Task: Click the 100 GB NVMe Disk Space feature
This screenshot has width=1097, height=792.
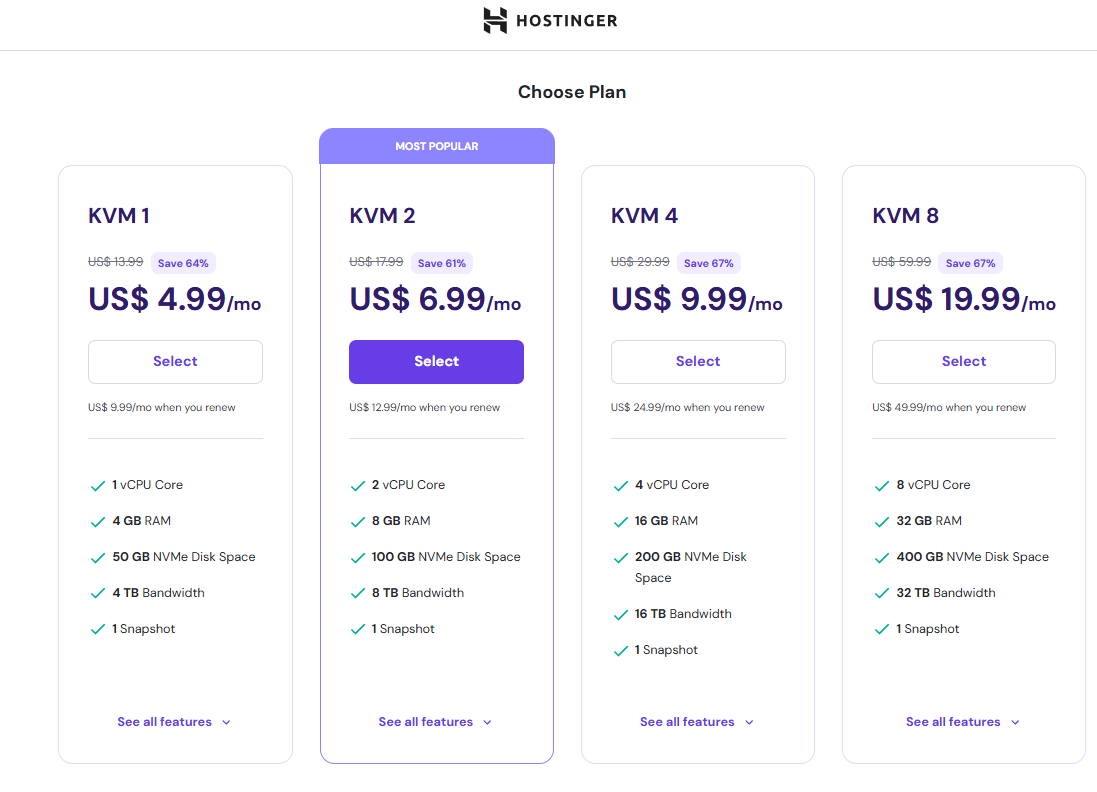Action: click(446, 557)
